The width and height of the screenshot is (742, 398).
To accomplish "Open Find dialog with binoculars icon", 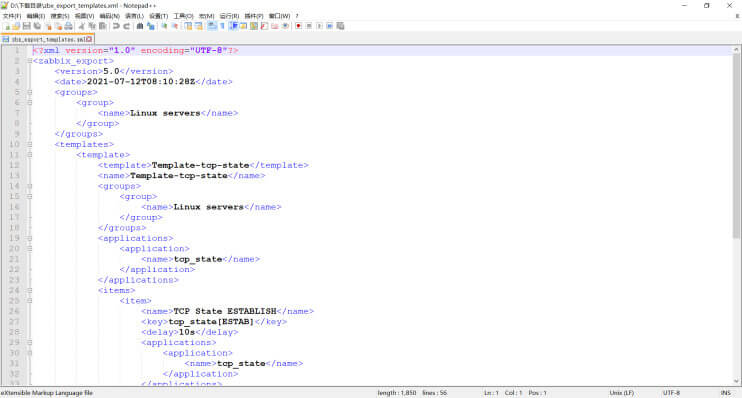I will pos(140,26).
